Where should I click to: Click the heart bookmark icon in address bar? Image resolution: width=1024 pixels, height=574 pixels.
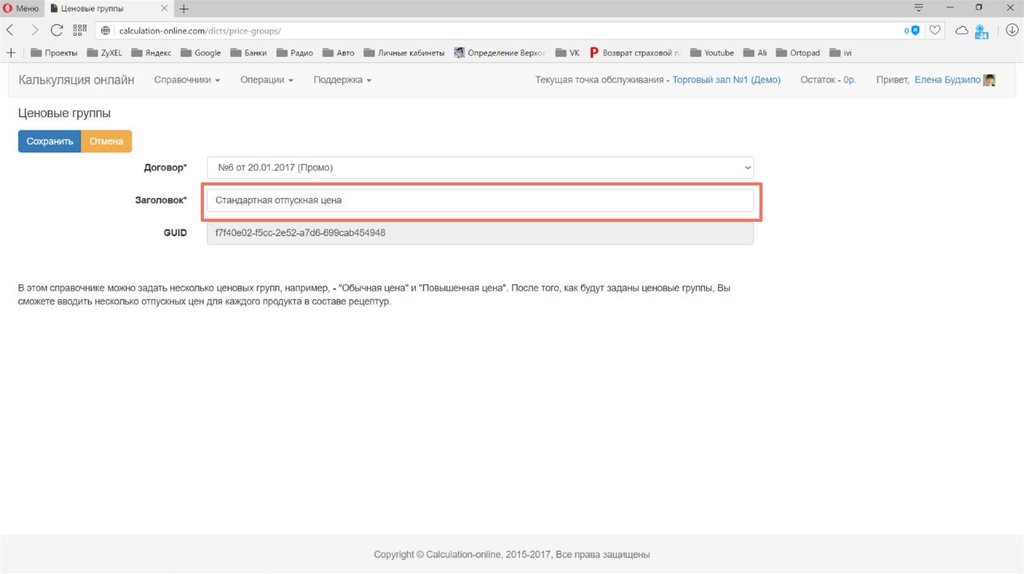point(935,31)
